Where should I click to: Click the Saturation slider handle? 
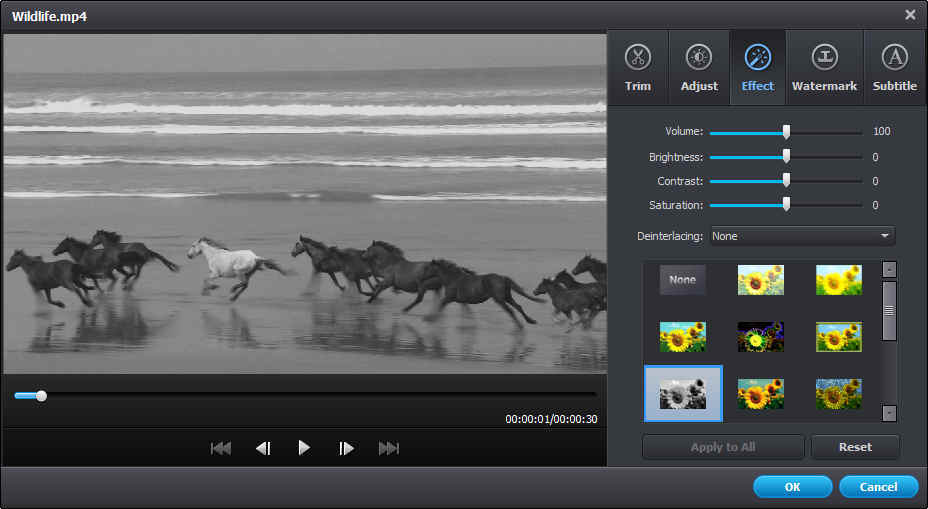[786, 204]
